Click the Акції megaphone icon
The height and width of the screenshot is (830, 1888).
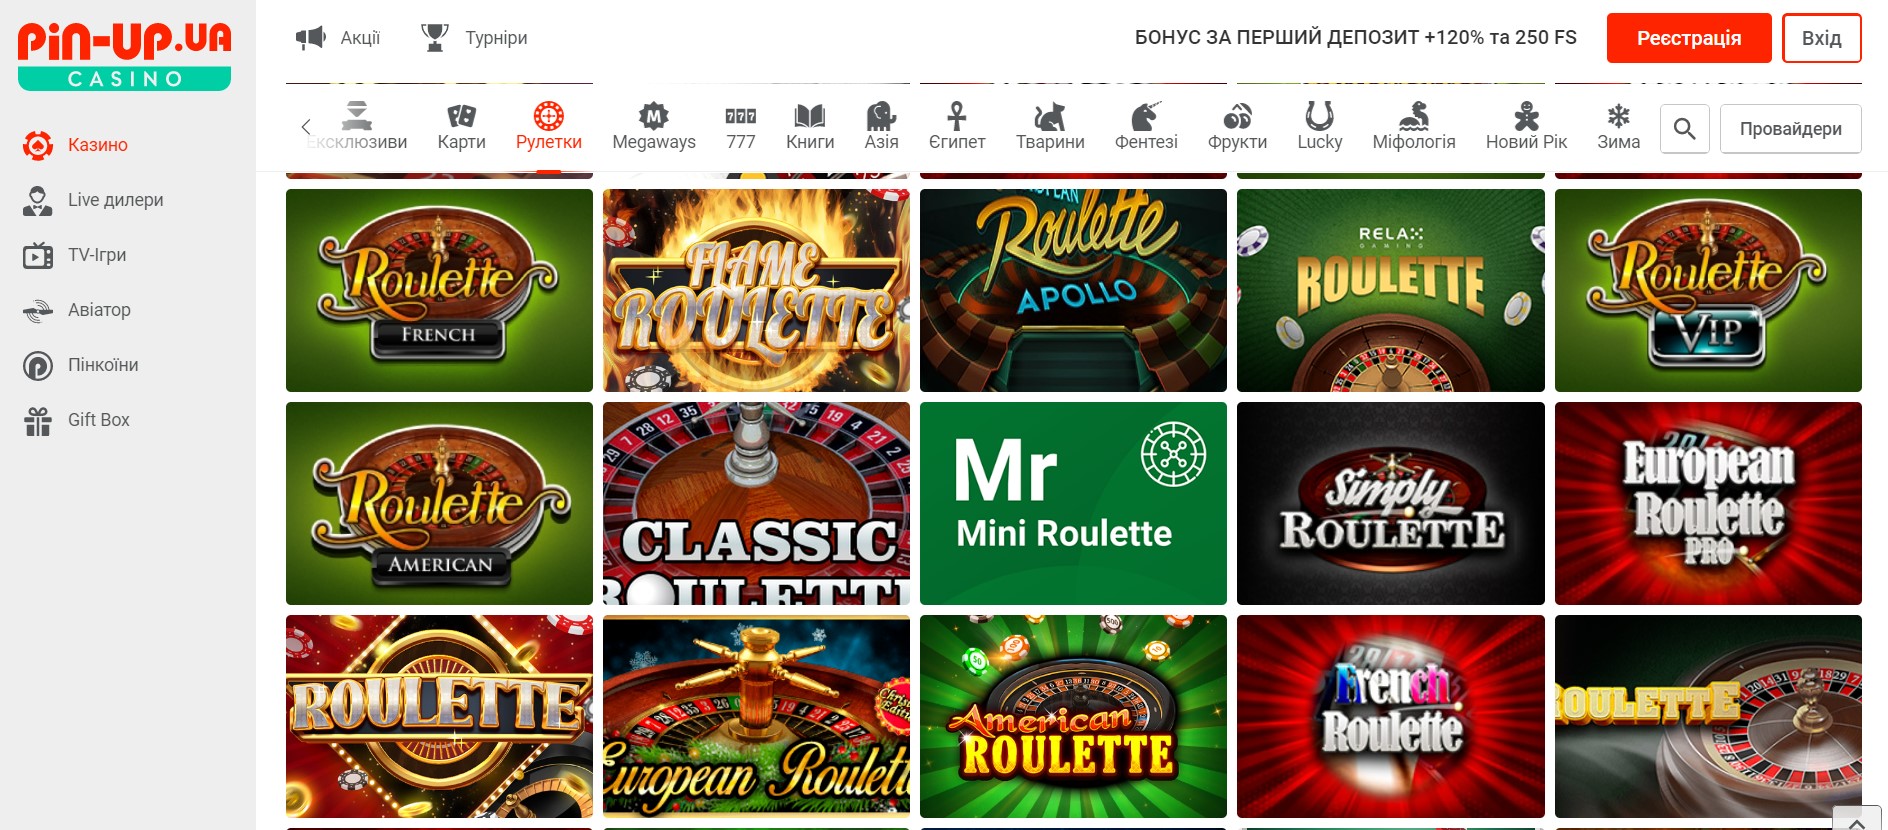(x=311, y=38)
